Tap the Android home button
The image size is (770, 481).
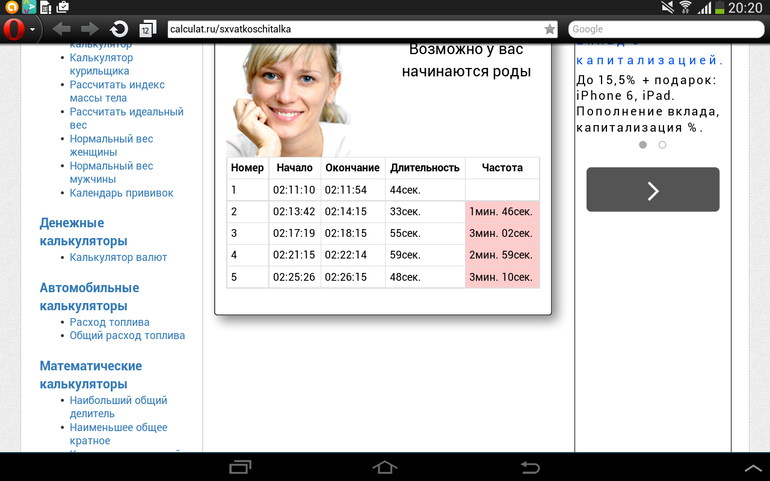tap(385, 467)
